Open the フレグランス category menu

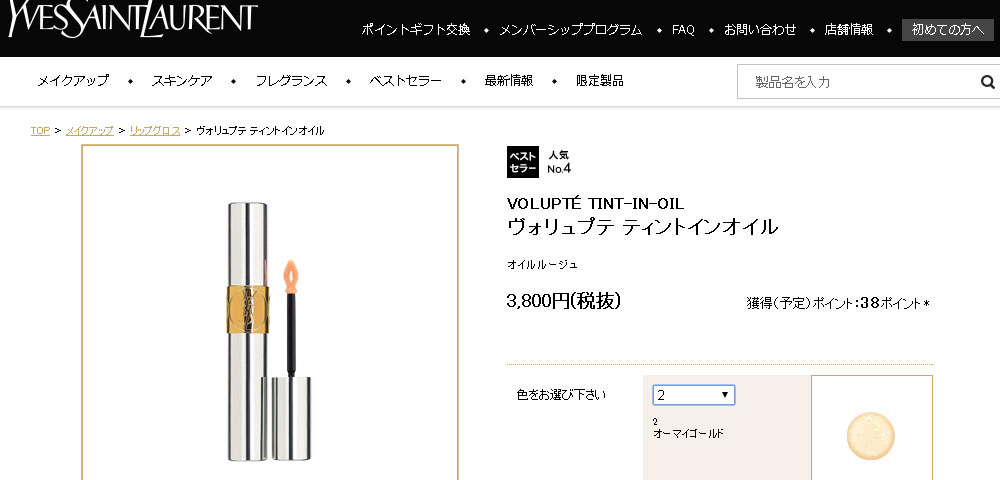pyautogui.click(x=291, y=81)
